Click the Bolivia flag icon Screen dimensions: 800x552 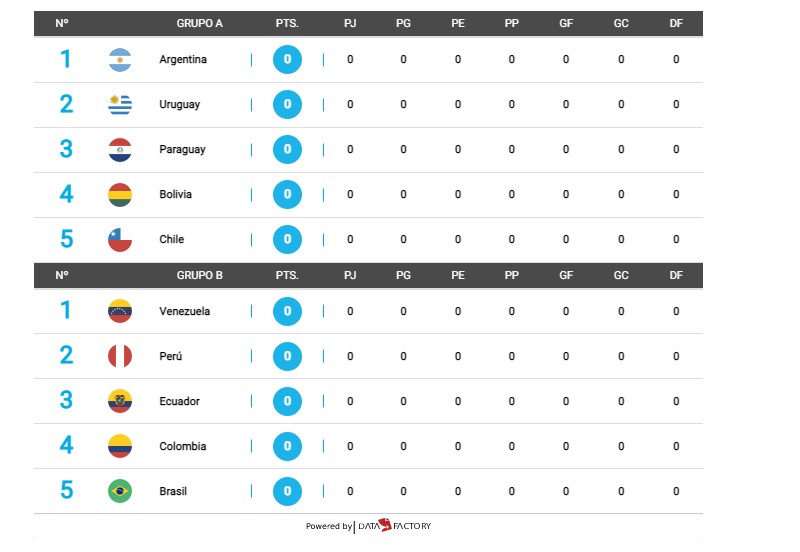coord(120,194)
